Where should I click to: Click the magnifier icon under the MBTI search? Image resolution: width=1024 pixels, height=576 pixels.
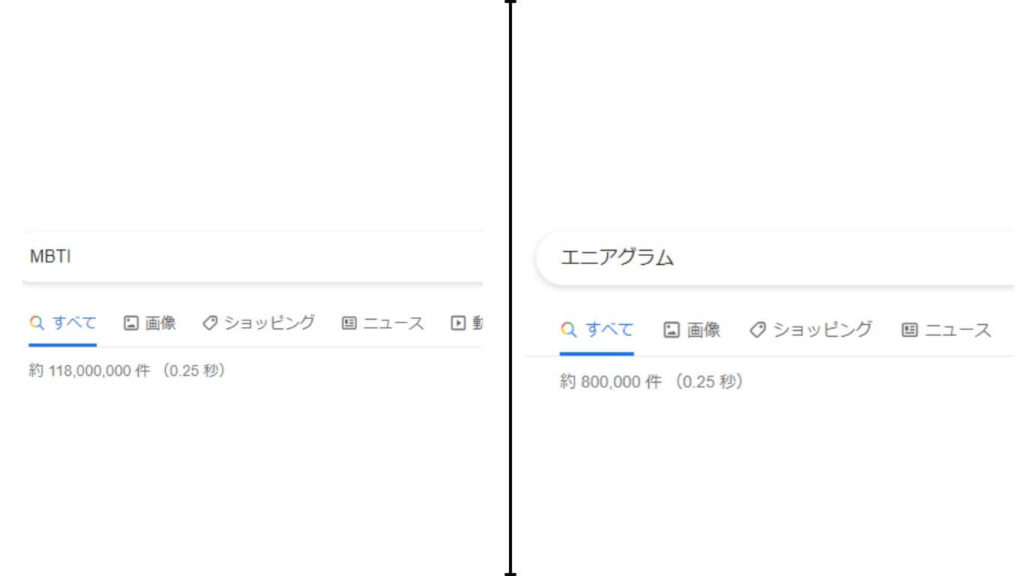[37, 323]
